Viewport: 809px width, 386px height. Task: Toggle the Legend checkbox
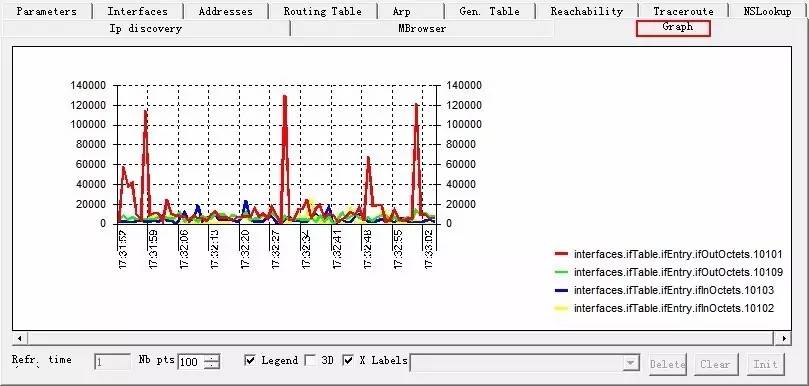point(250,360)
